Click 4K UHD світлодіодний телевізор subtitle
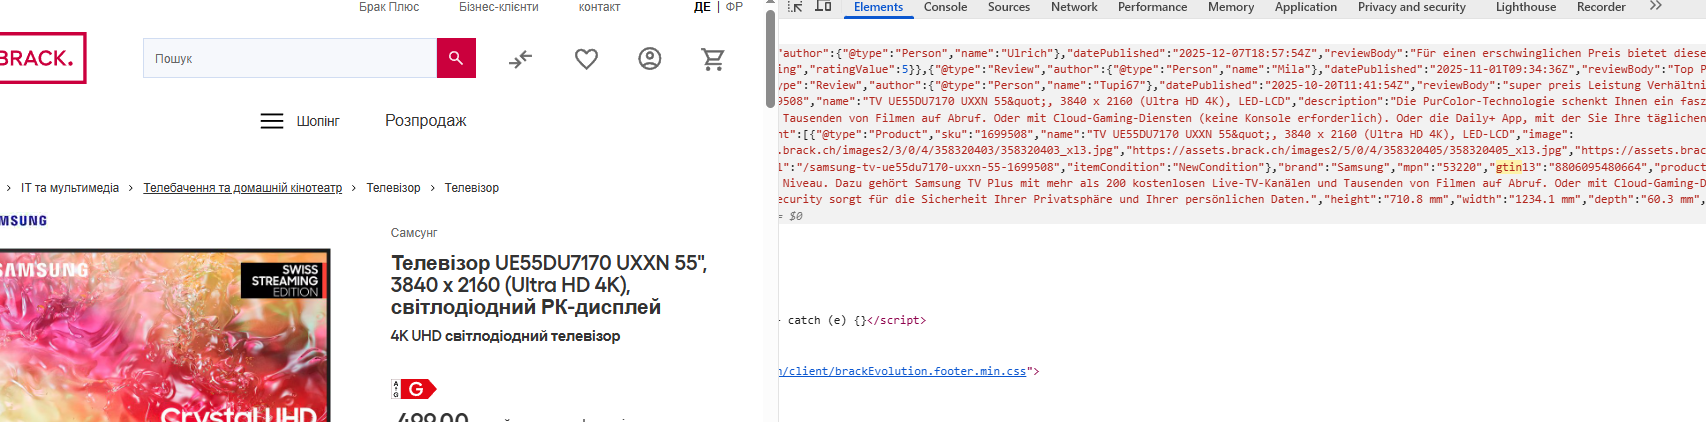This screenshot has width=1706, height=422. point(505,336)
